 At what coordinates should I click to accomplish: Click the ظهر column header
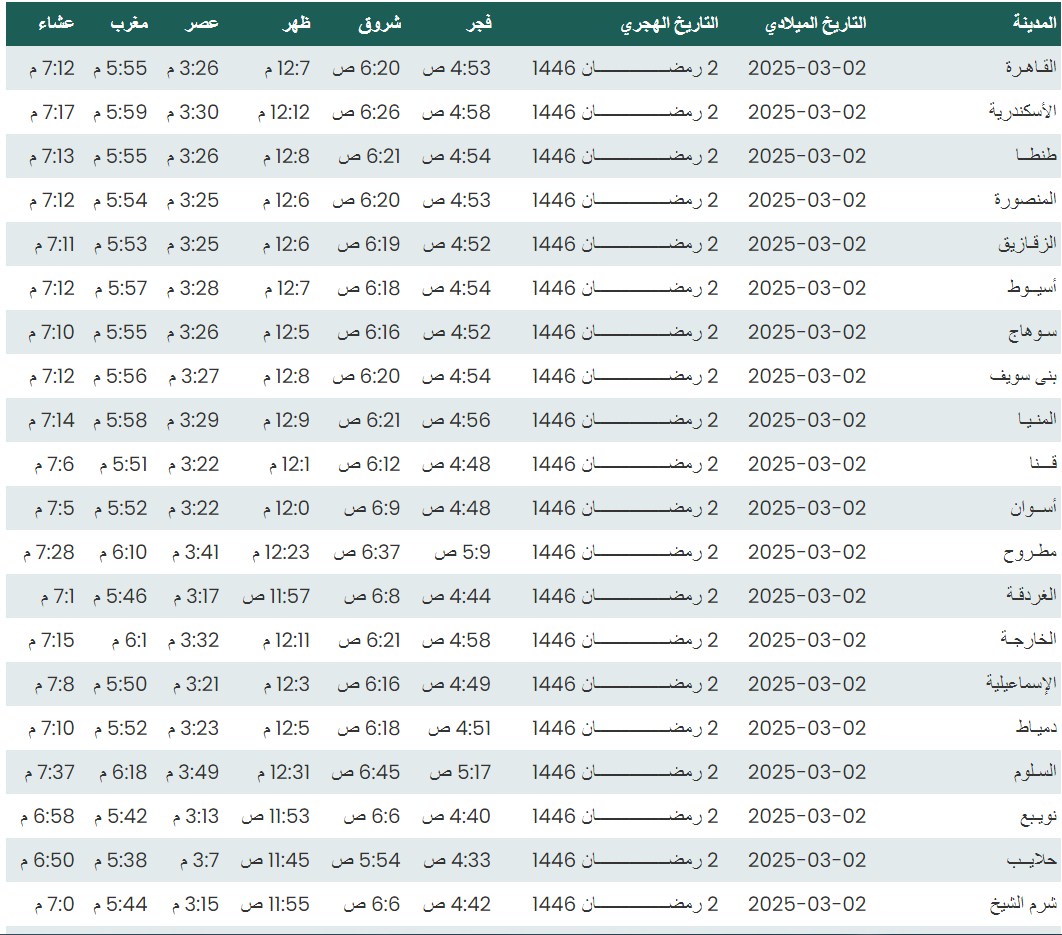click(297, 22)
